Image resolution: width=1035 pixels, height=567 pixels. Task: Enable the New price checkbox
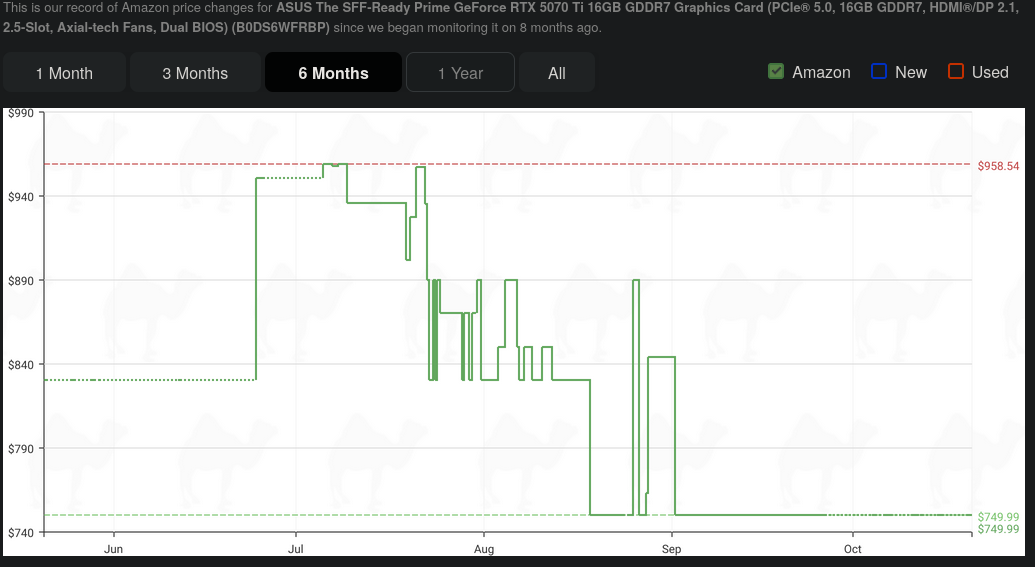point(879,71)
